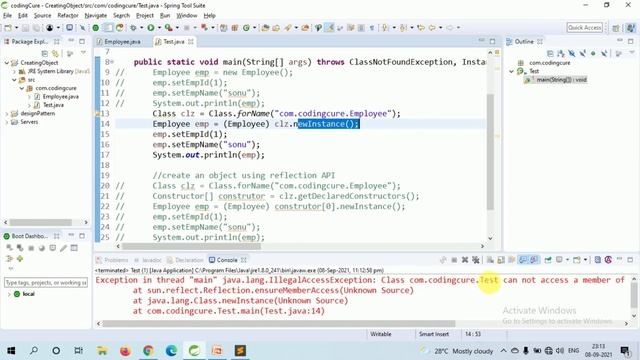Viewport: 640px width, 360px height.
Task: Collapse Test class in Outline
Action: click(x=511, y=71)
